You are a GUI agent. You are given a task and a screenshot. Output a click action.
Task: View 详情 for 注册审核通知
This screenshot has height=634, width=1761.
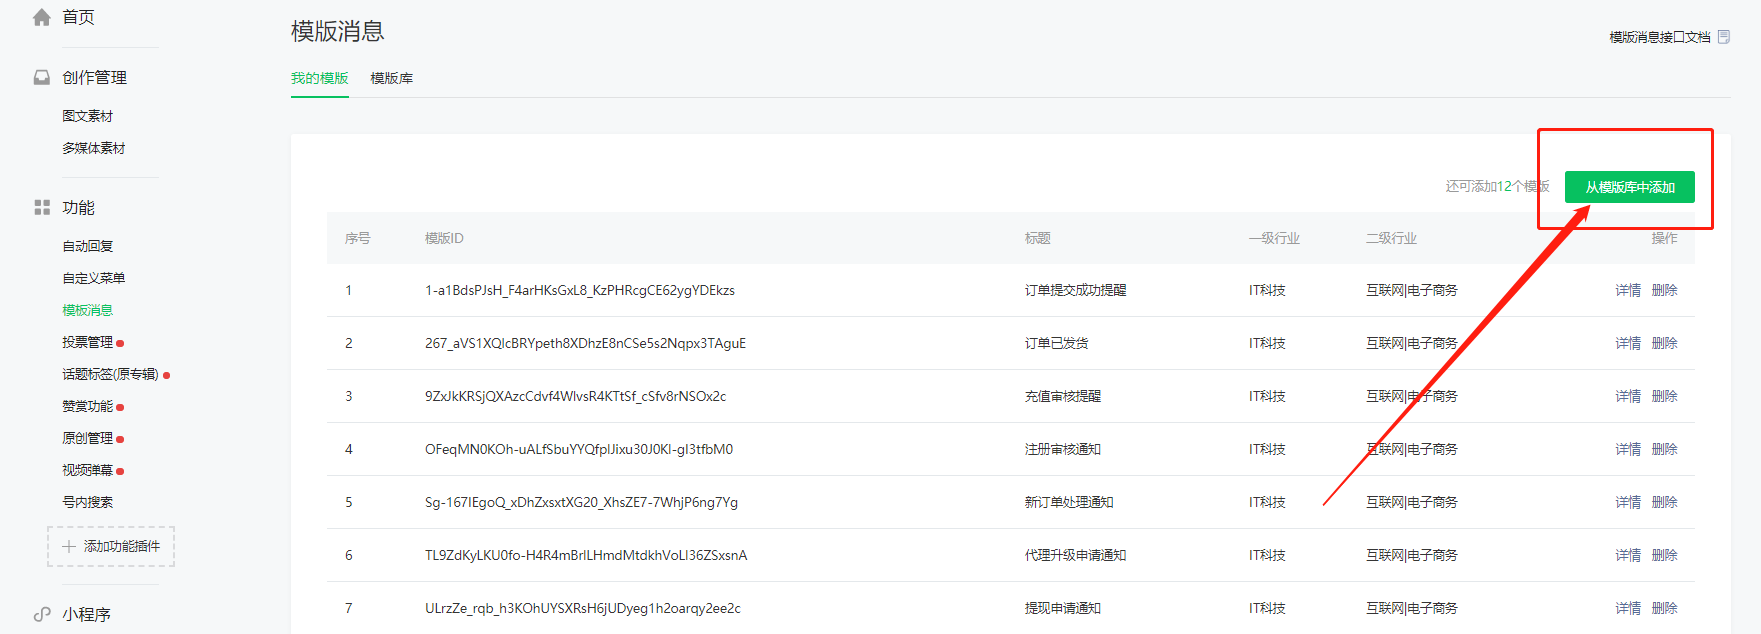point(1628,449)
